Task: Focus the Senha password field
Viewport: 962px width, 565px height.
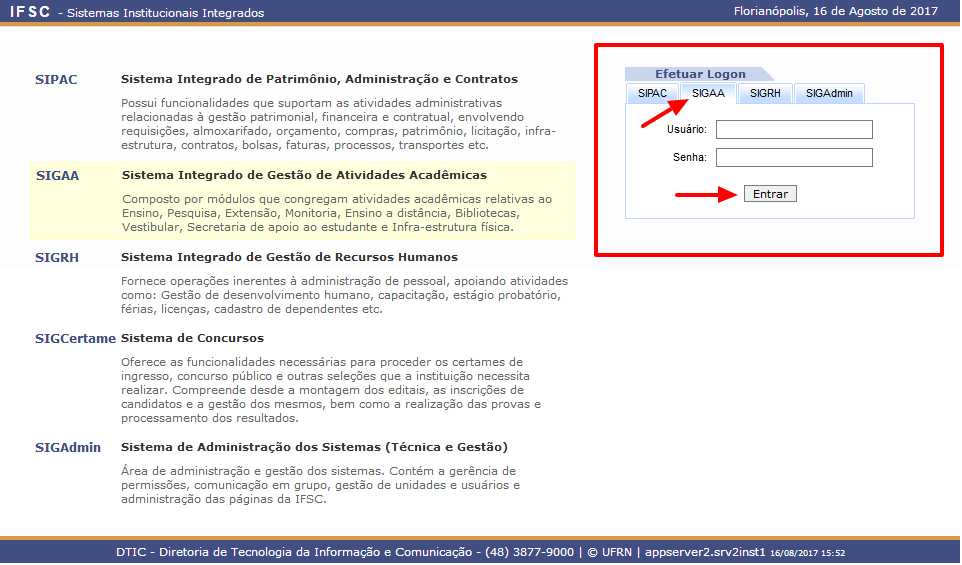Action: coord(794,158)
